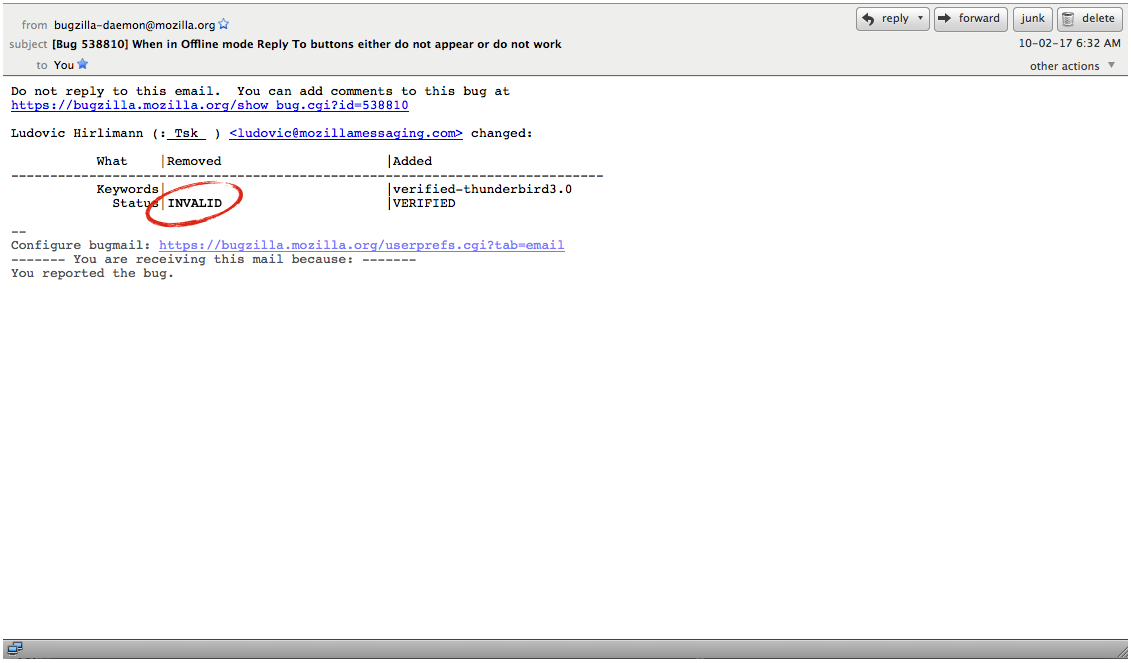
Task: Open the reply button dropdown arrow
Action: 919,19
